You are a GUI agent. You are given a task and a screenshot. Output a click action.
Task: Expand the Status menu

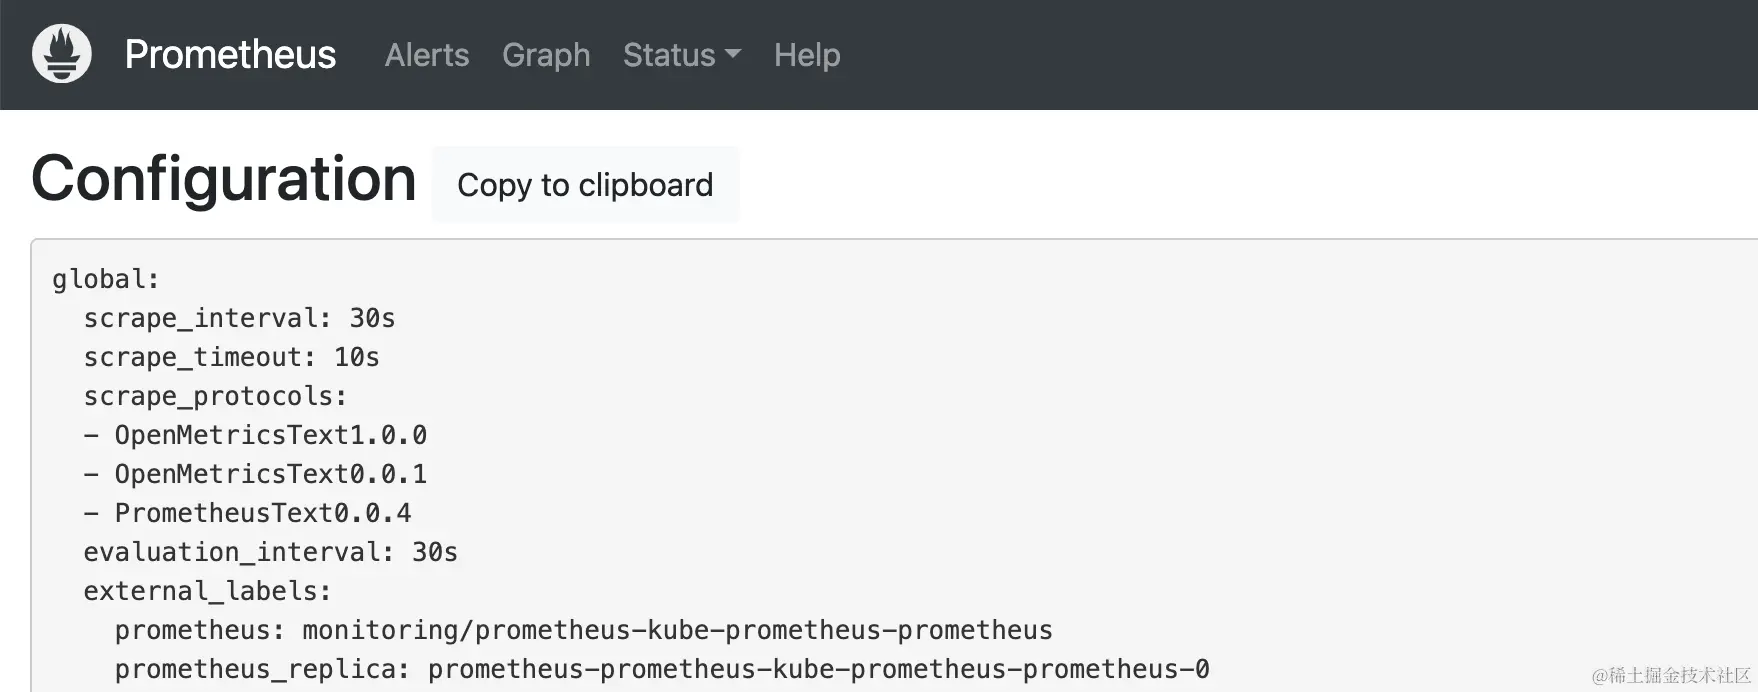(x=669, y=55)
